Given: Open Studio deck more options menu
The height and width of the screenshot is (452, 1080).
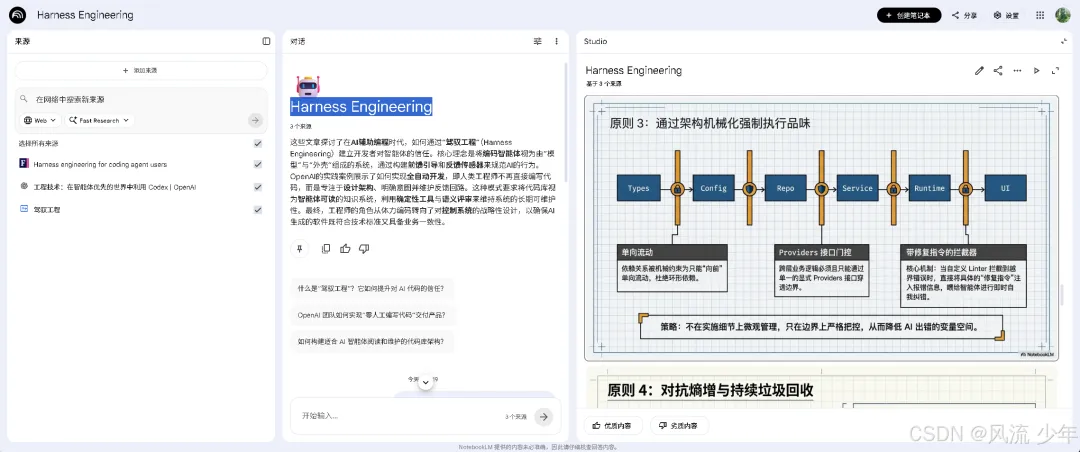Looking at the screenshot, I should point(1017,70).
